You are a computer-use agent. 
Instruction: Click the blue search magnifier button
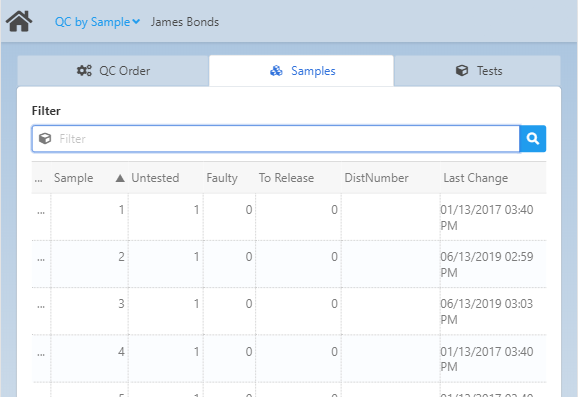[532, 139]
